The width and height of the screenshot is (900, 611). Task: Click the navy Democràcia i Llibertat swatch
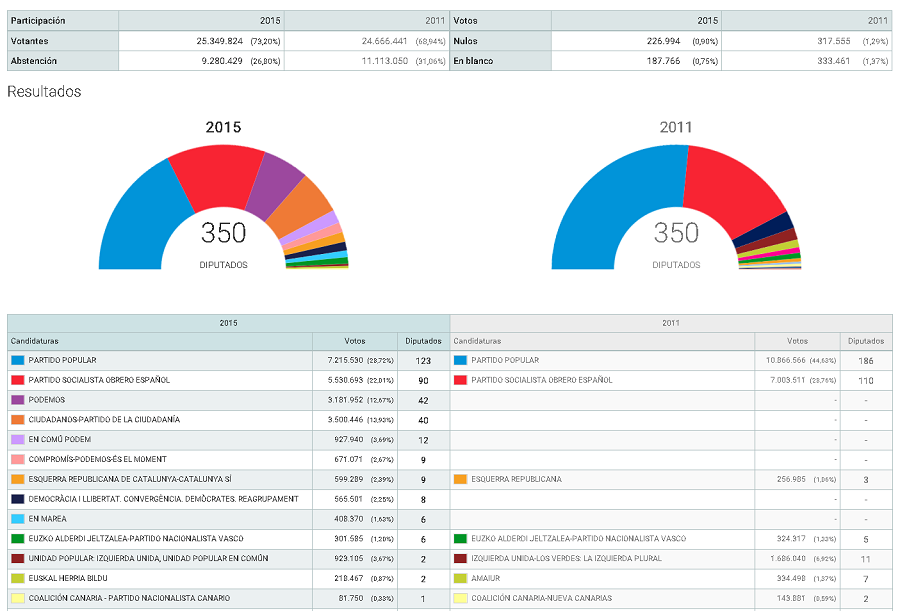(x=18, y=499)
